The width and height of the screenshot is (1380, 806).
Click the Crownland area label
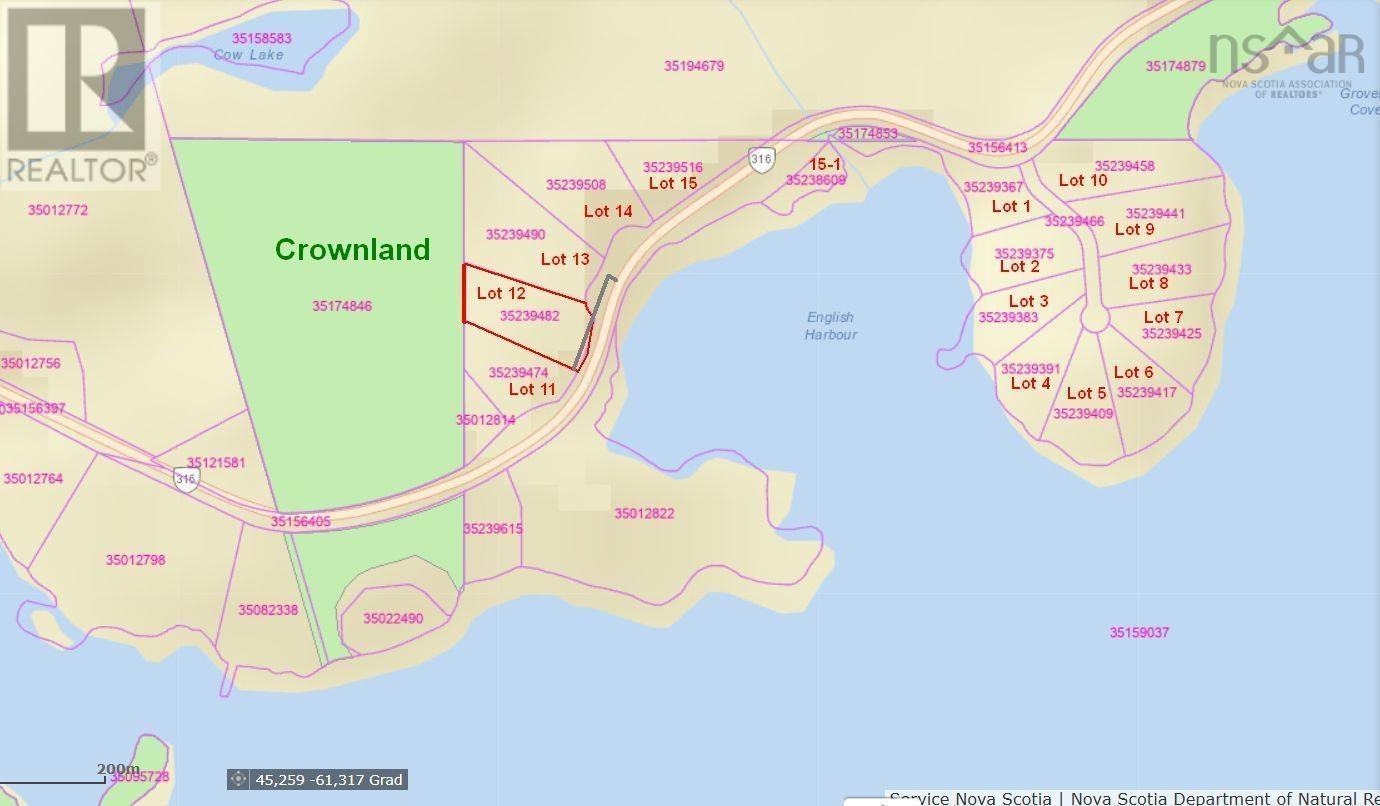(x=352, y=250)
